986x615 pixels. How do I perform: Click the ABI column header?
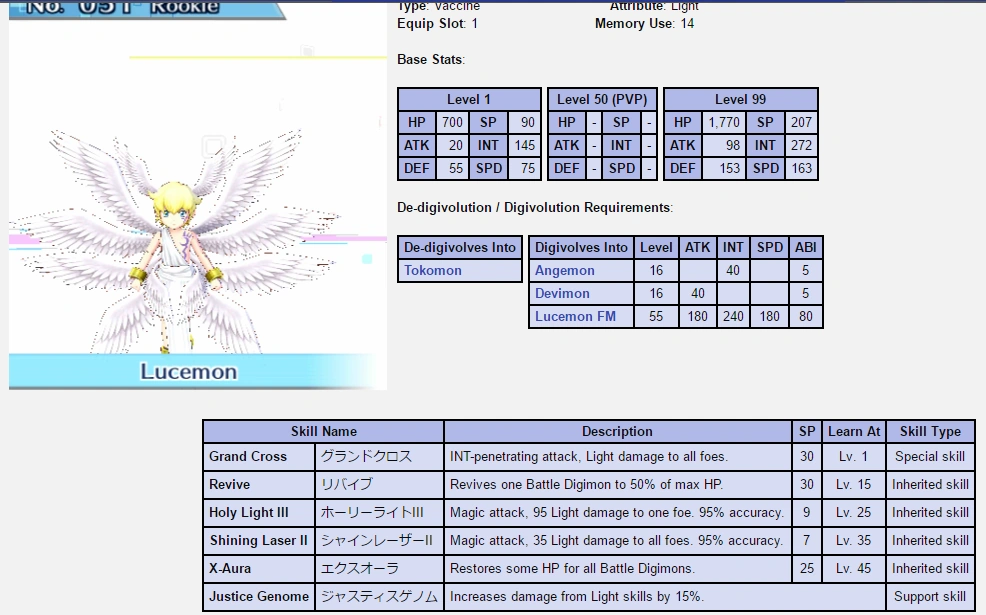[806, 248]
